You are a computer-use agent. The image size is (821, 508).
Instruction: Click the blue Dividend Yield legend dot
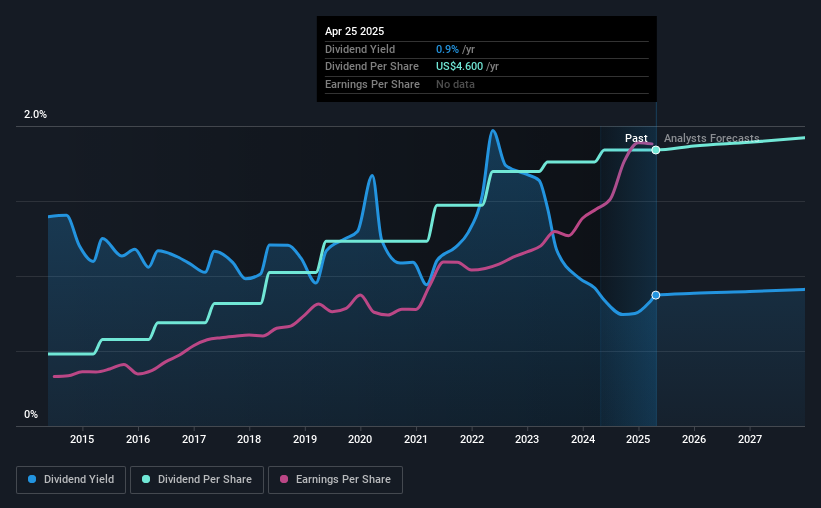click(x=32, y=479)
